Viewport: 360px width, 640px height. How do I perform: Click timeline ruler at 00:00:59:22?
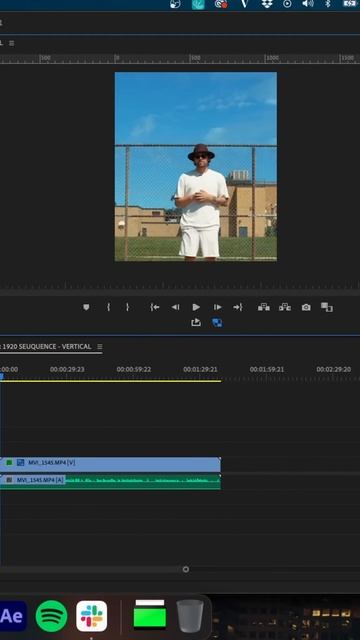(133, 369)
